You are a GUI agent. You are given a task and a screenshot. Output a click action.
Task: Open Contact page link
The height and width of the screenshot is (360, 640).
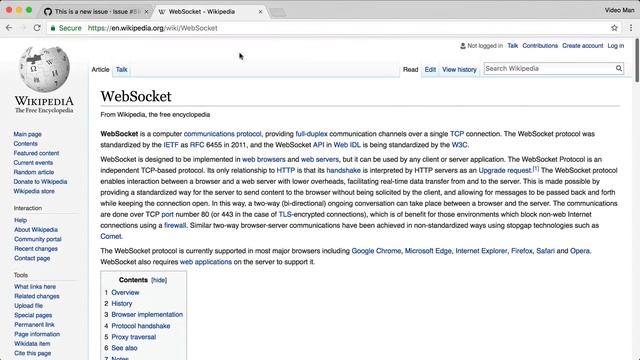coord(32,258)
